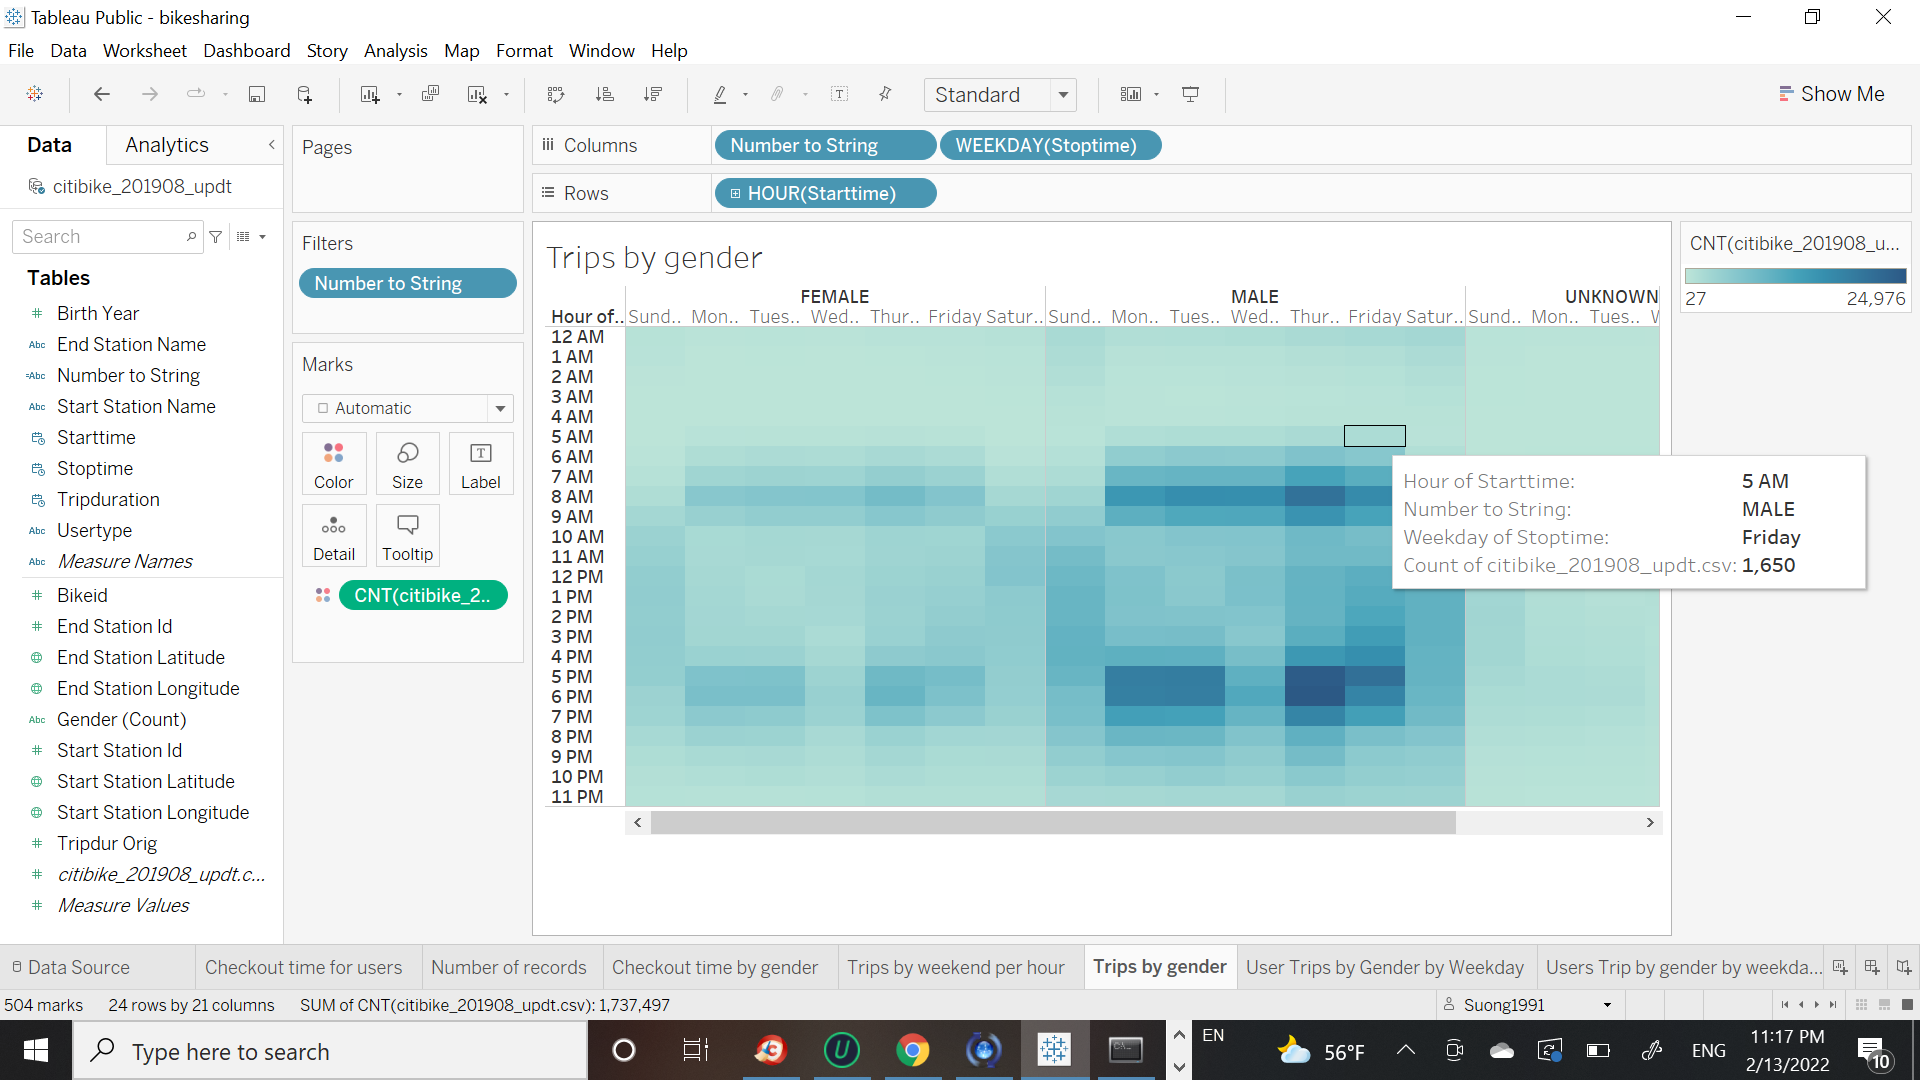
Task: Collapse the Data pane with the chevron
Action: tap(271, 145)
